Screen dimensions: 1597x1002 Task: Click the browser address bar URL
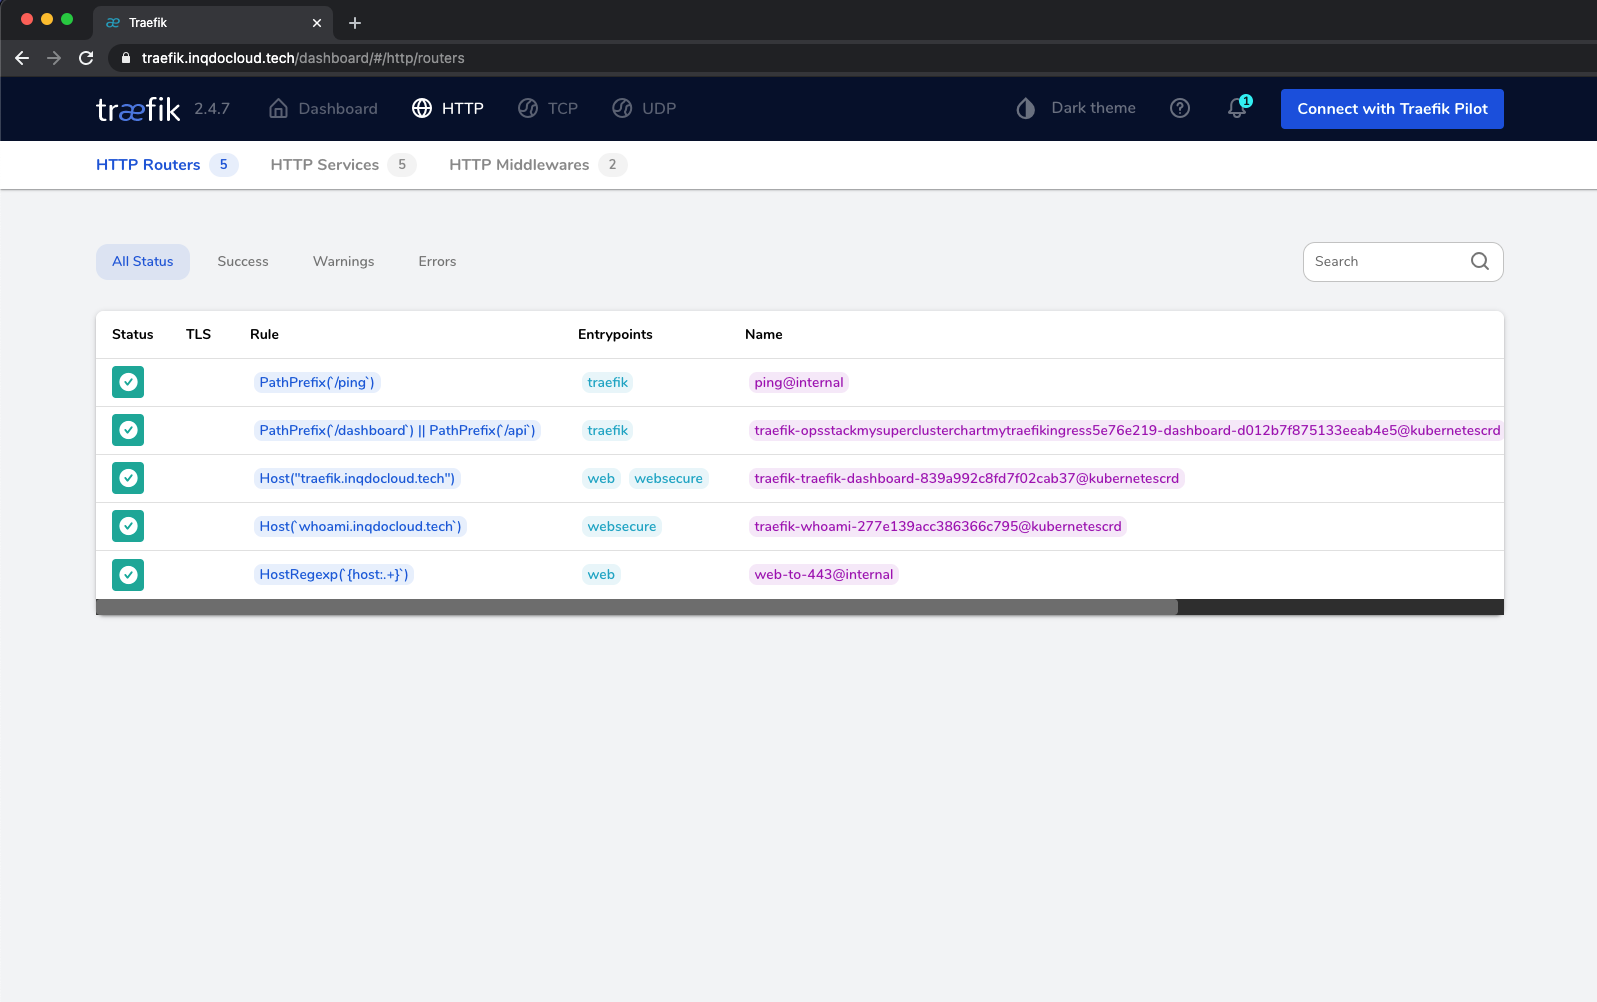(x=303, y=58)
